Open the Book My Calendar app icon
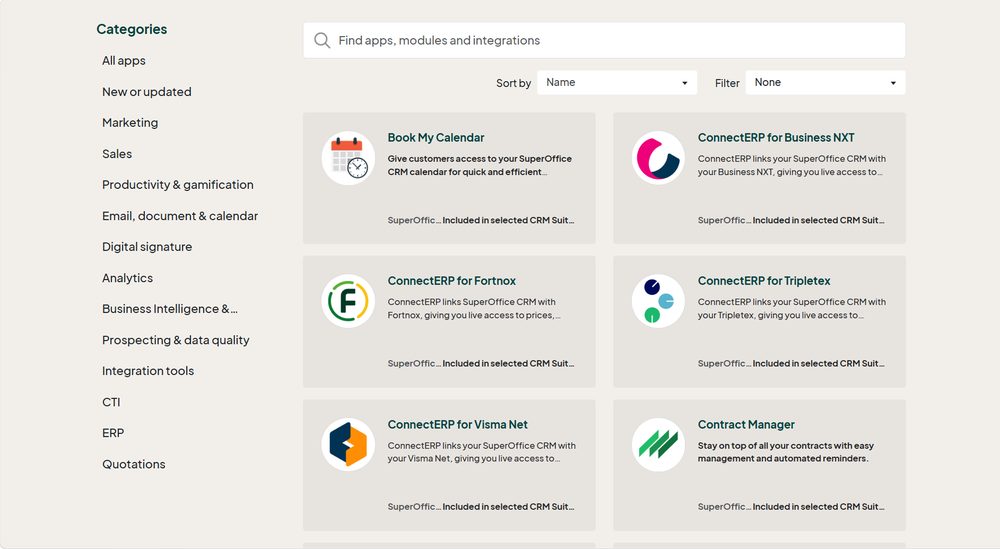 (348, 158)
